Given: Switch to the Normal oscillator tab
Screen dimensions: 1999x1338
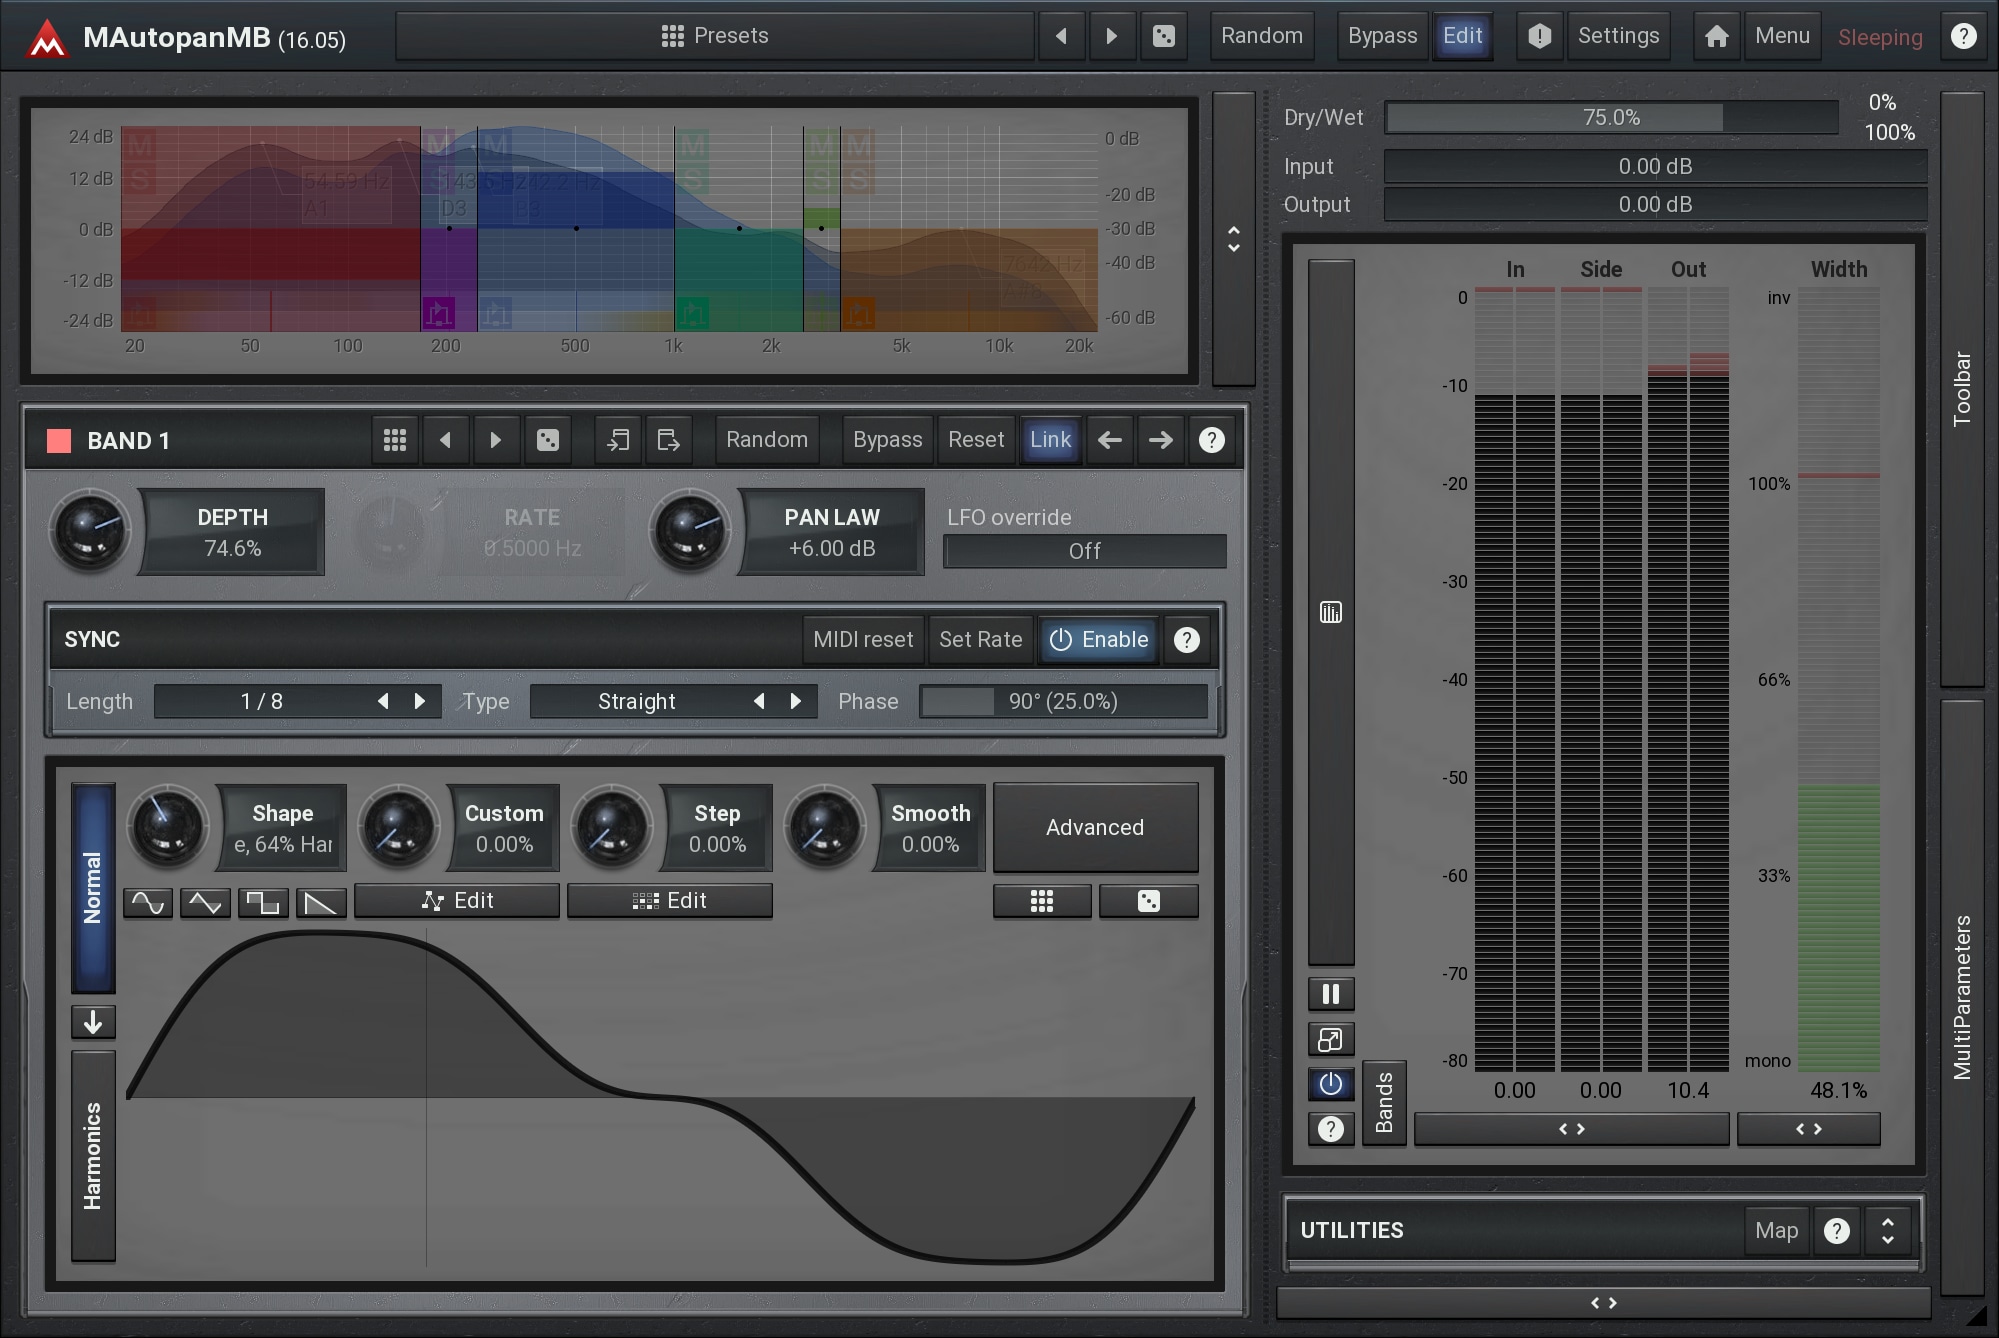Looking at the screenshot, I should tap(93, 888).
